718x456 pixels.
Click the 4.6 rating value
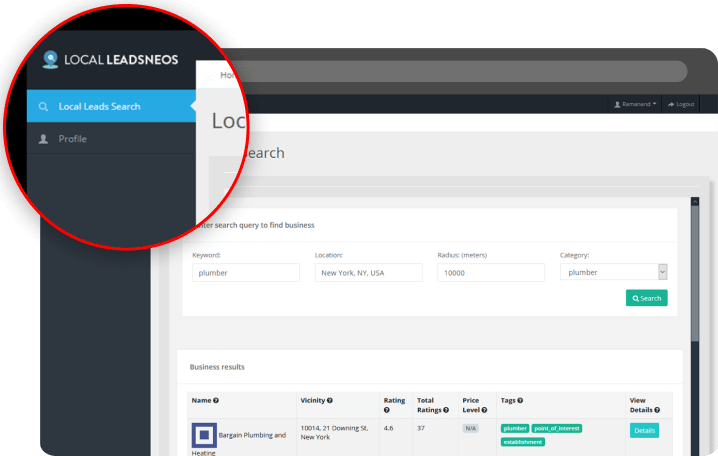(388, 429)
